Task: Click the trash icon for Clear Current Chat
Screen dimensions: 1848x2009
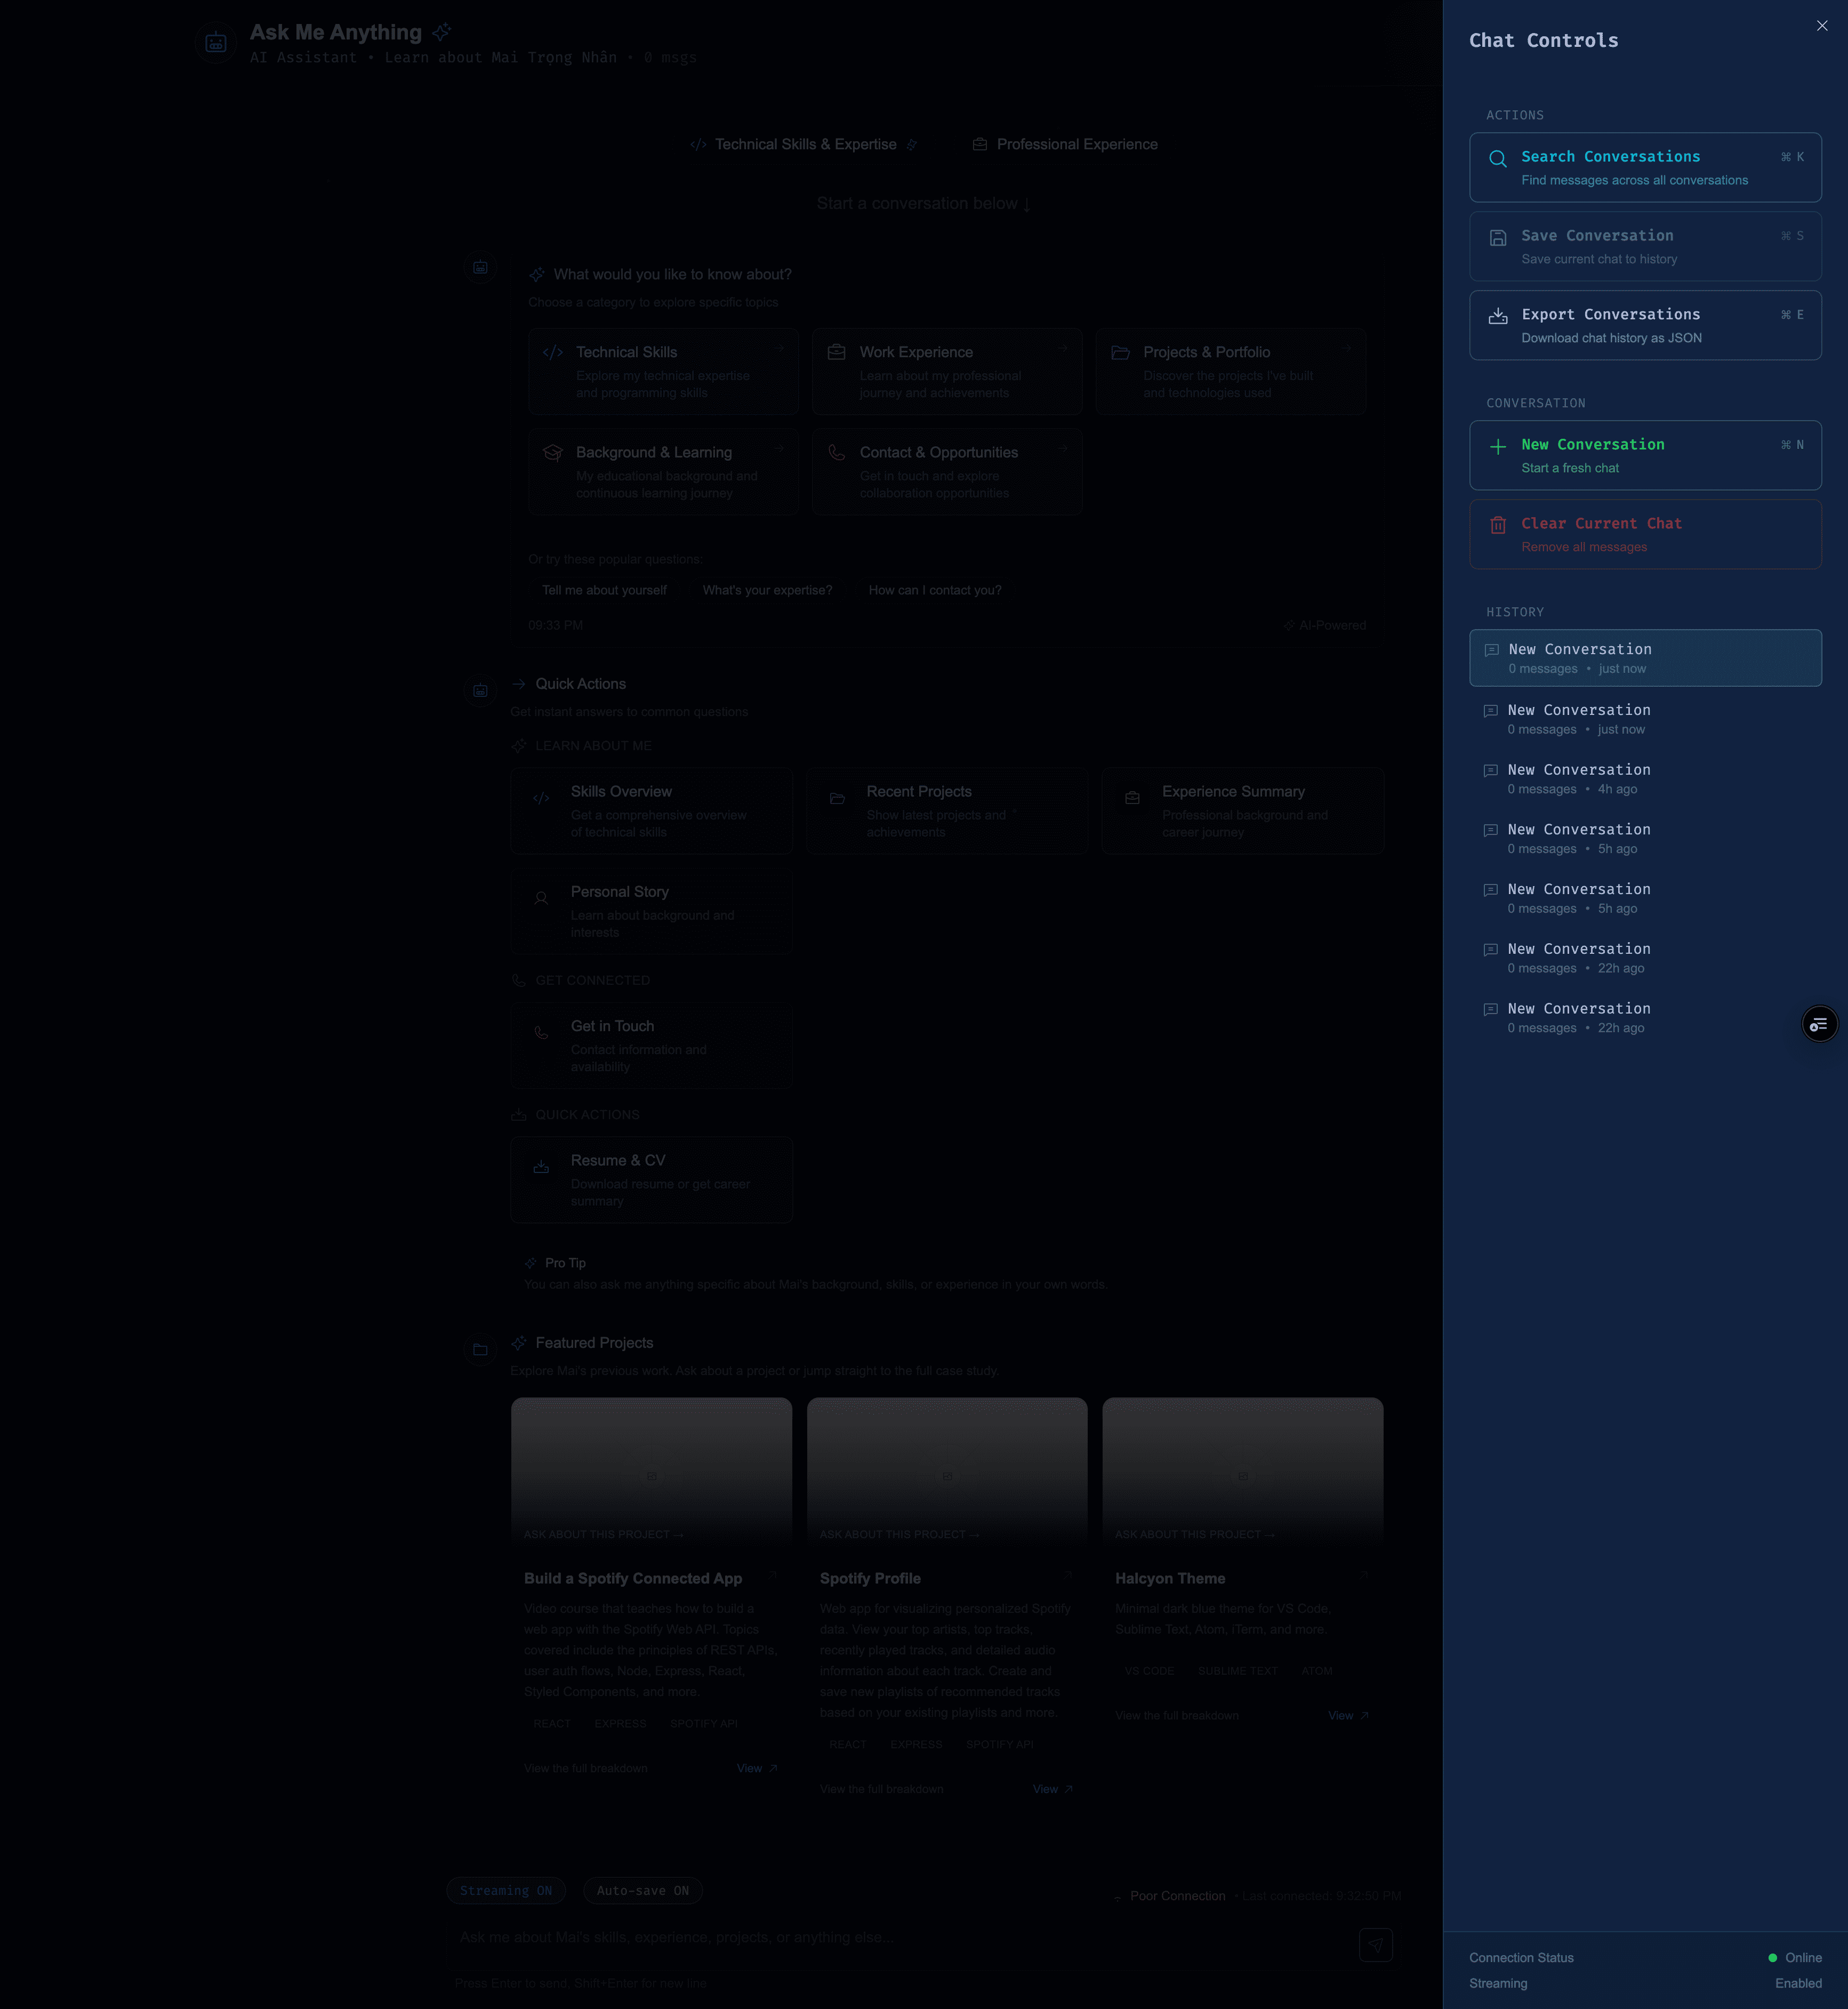Action: click(x=1498, y=524)
